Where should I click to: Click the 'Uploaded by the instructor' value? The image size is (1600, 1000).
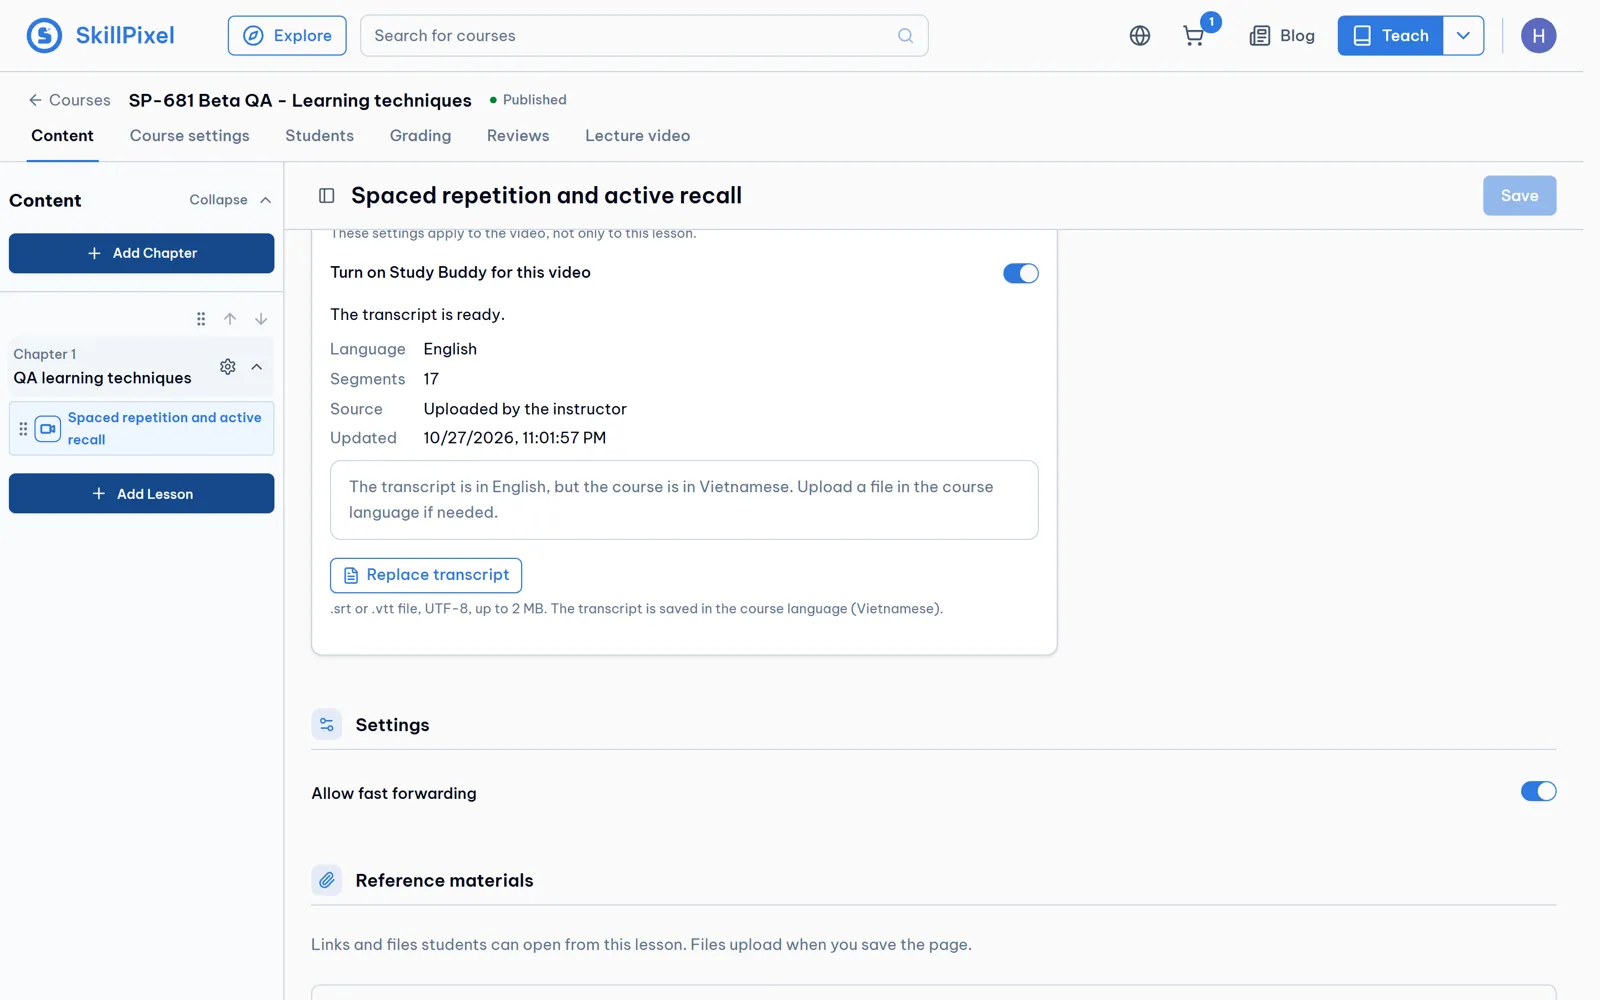525,409
